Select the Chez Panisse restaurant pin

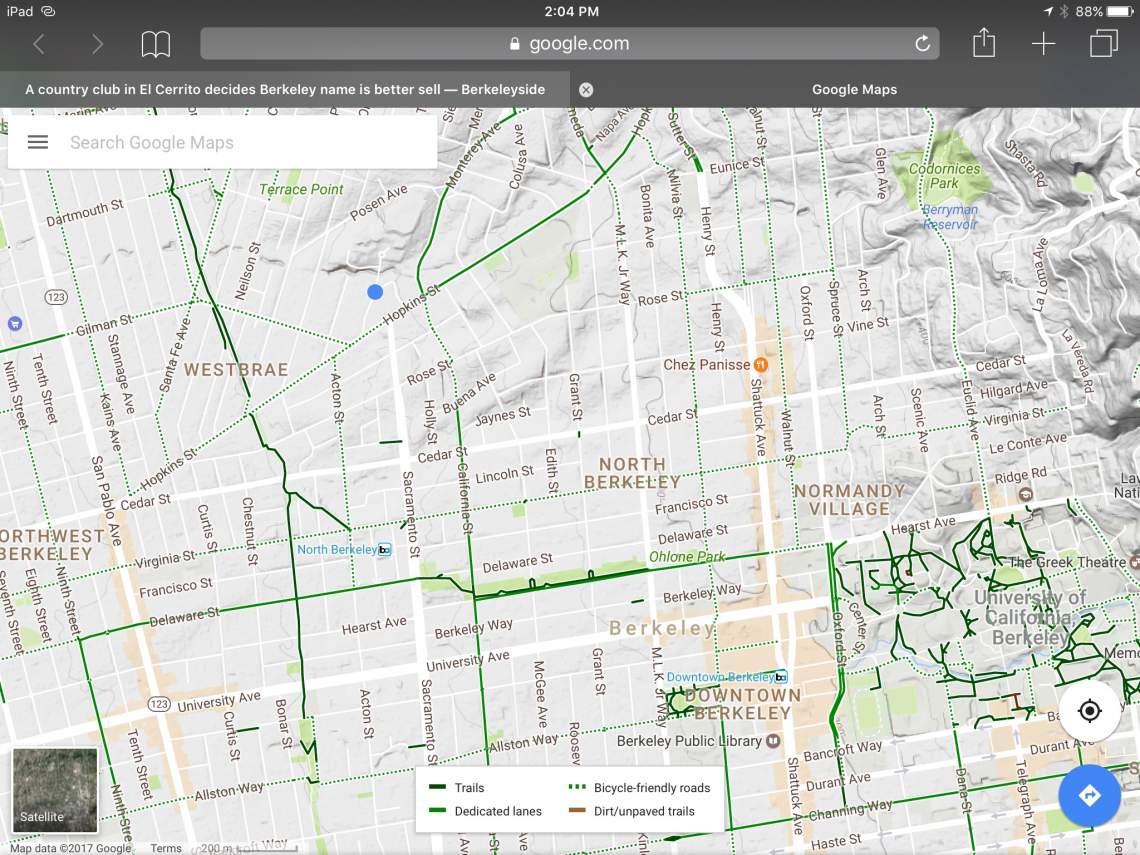(761, 364)
